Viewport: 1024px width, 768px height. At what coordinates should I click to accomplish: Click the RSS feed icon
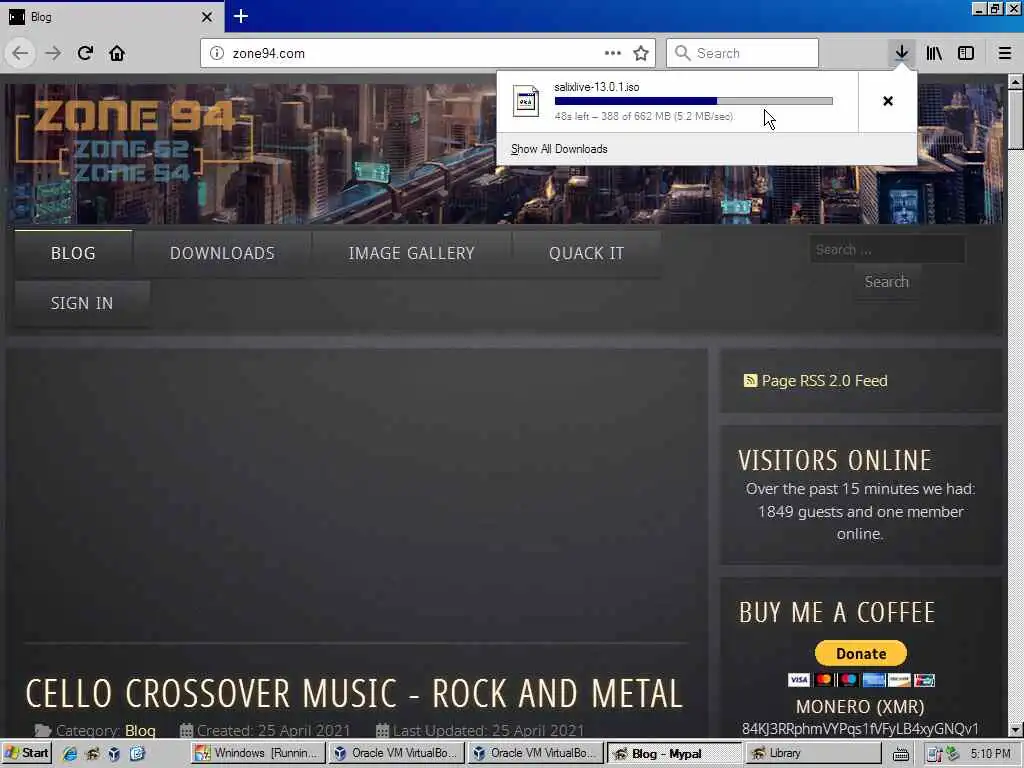[x=750, y=380]
